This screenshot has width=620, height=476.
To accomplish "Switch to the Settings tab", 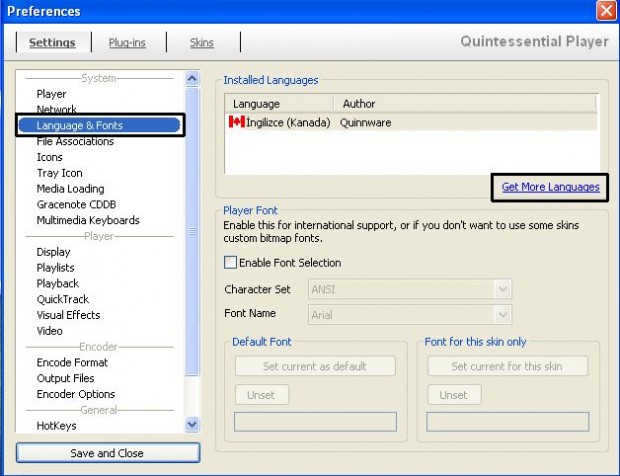I will click(x=52, y=42).
